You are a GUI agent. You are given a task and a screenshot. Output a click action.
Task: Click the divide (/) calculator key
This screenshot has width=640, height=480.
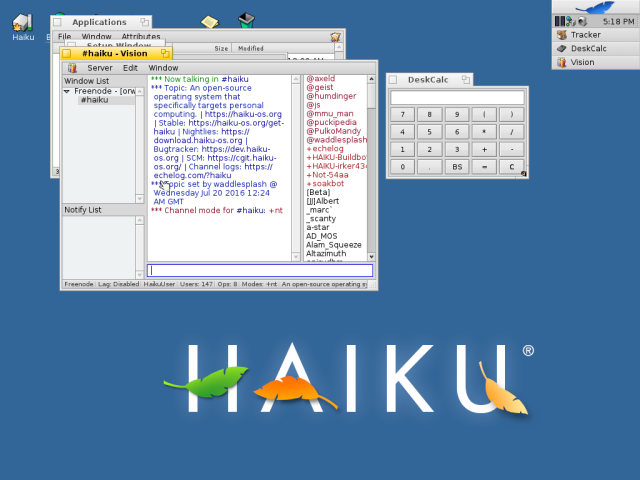coord(511,132)
